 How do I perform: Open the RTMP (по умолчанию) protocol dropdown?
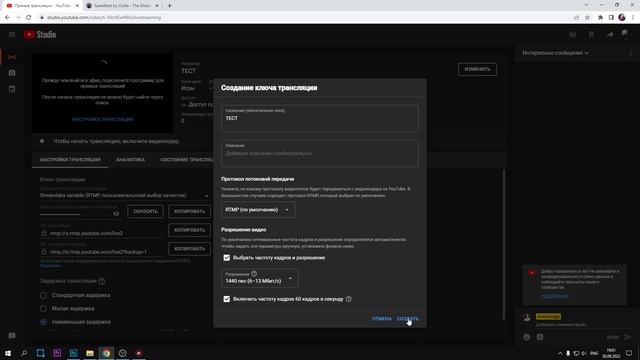(258, 210)
